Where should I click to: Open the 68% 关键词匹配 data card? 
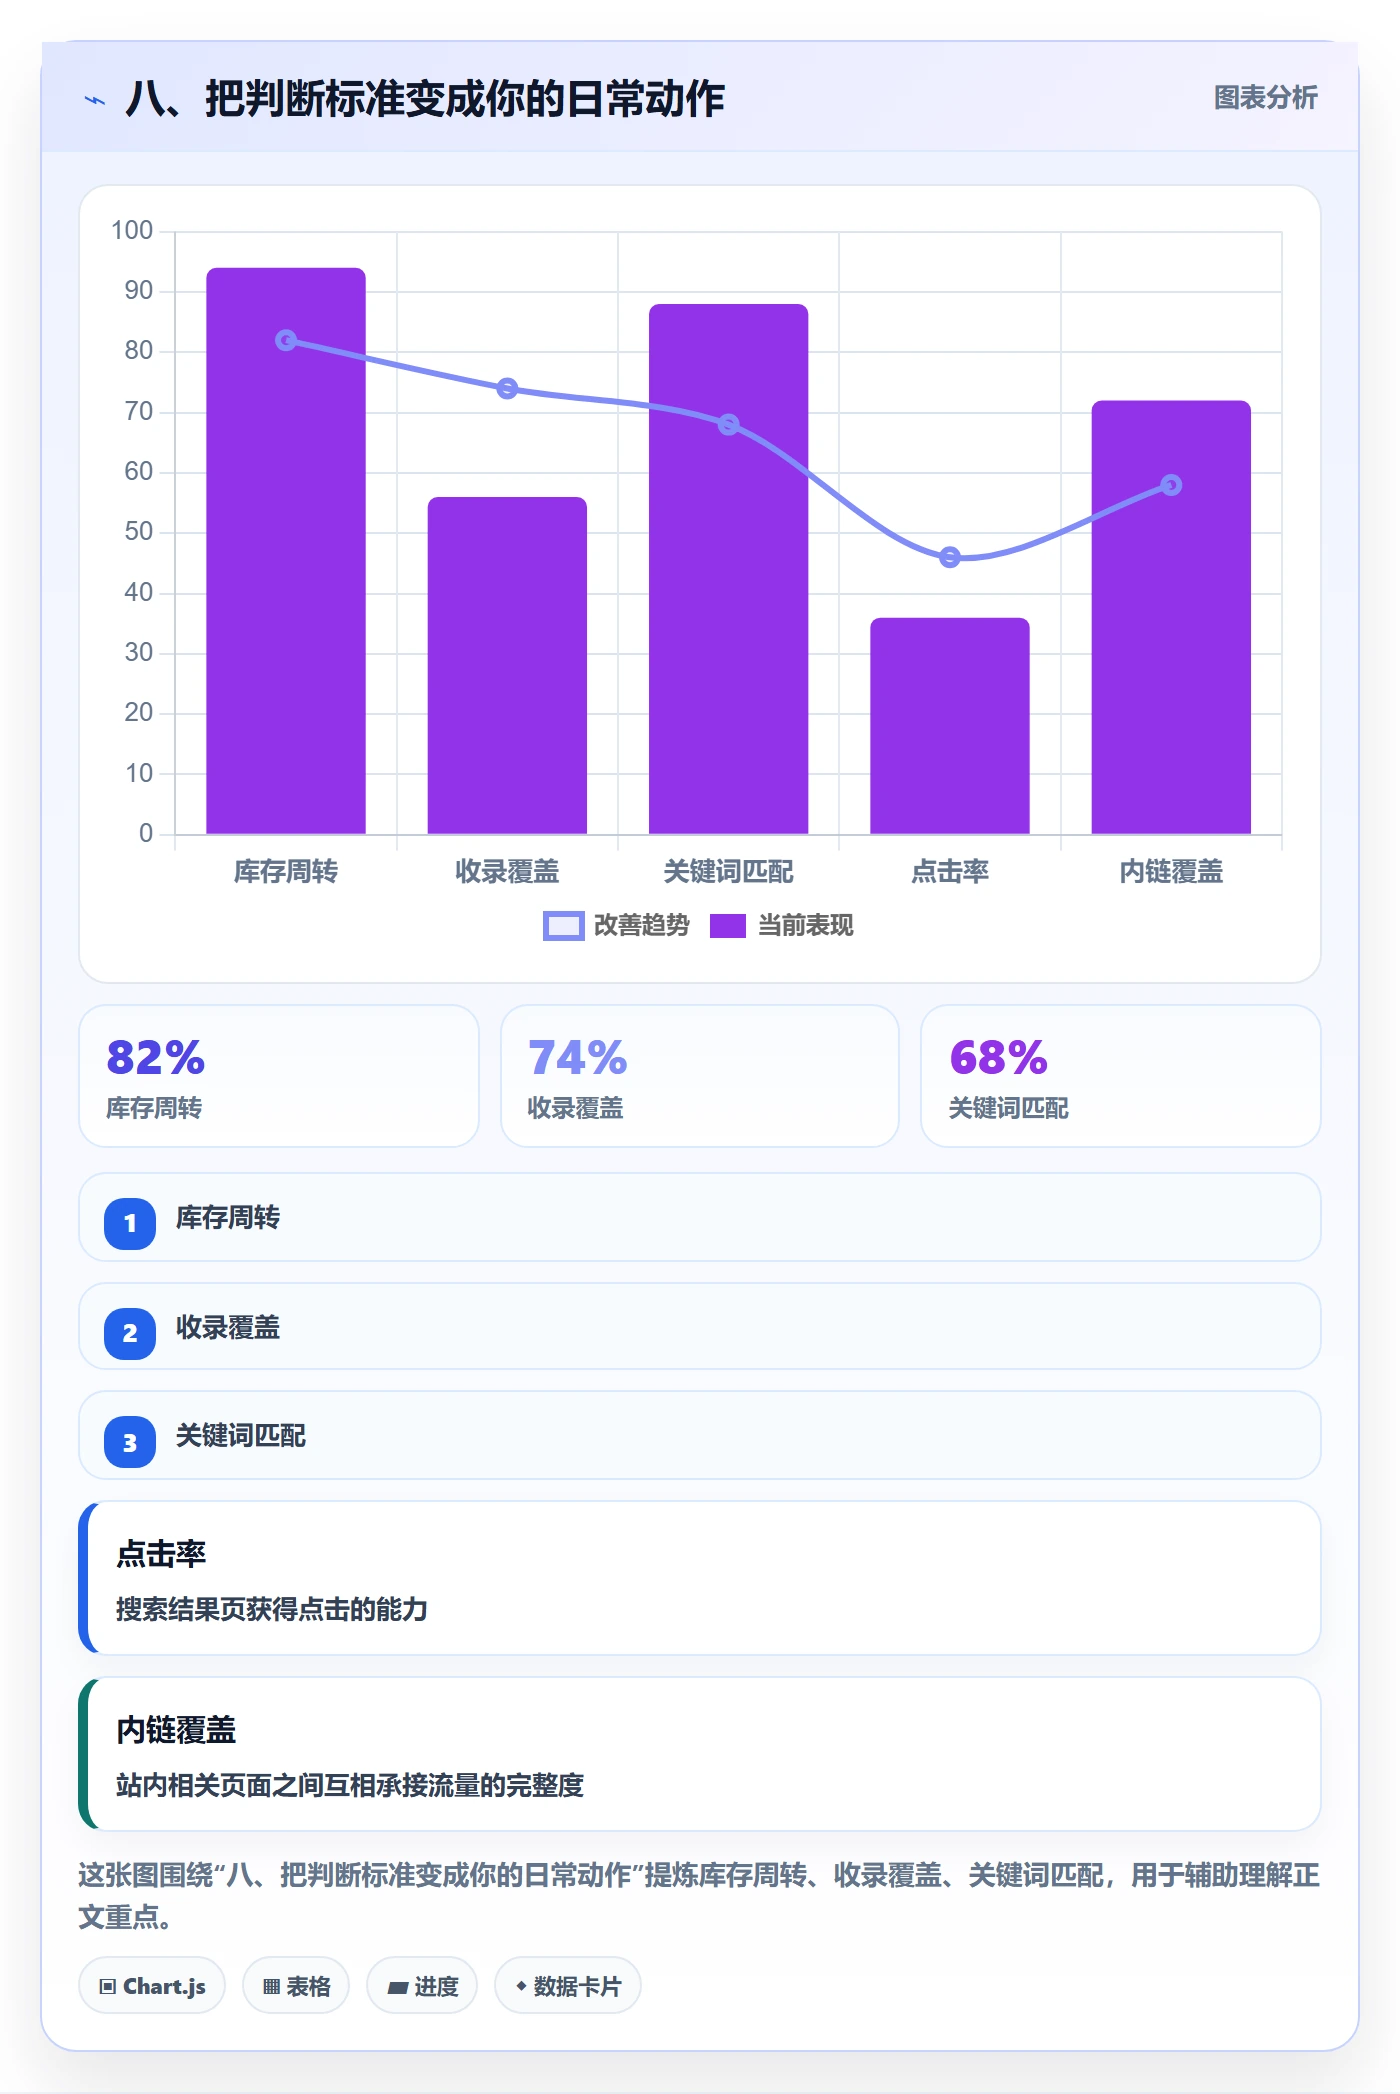(1121, 1076)
